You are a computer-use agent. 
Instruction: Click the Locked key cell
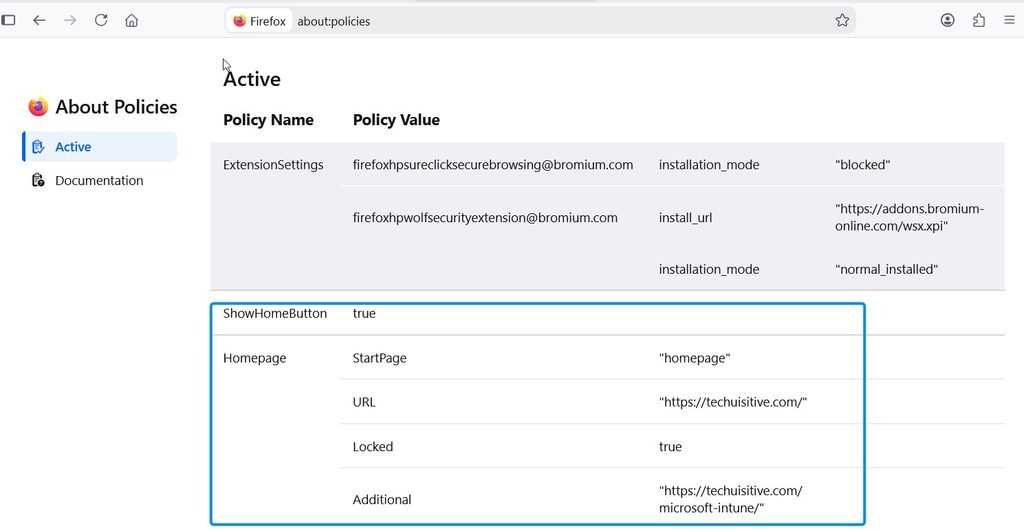(x=373, y=447)
